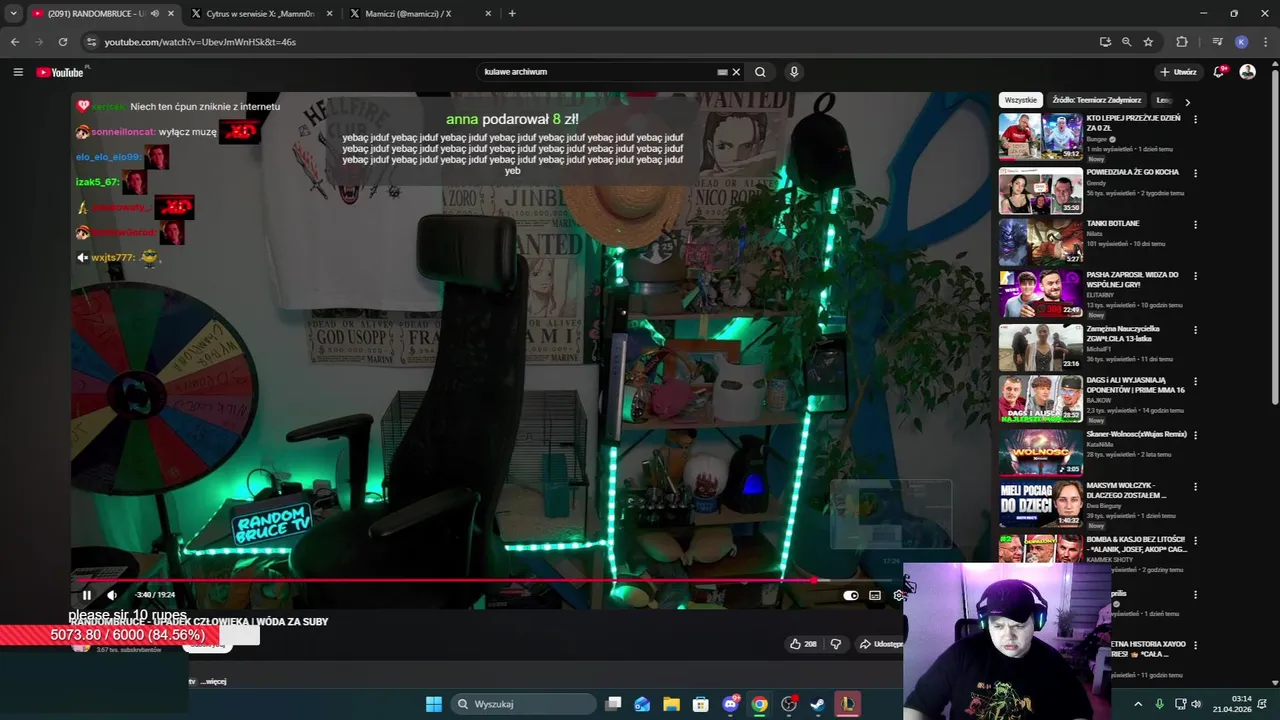Open options for POWIEDZIAŁA ŻE GO KOCHA
Screen dimensions: 1280x720
1195,173
